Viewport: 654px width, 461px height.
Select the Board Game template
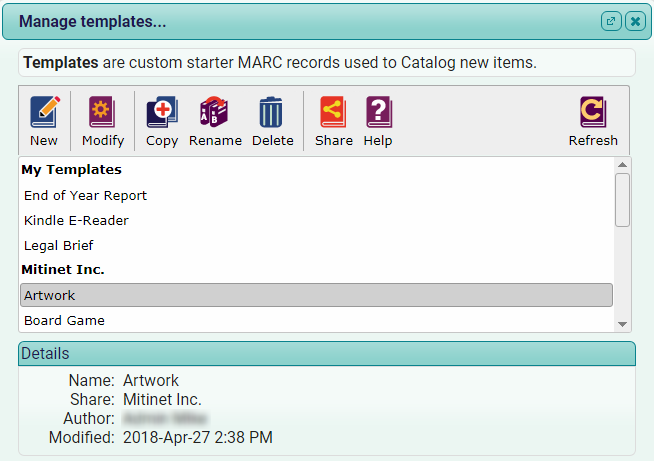click(317, 320)
